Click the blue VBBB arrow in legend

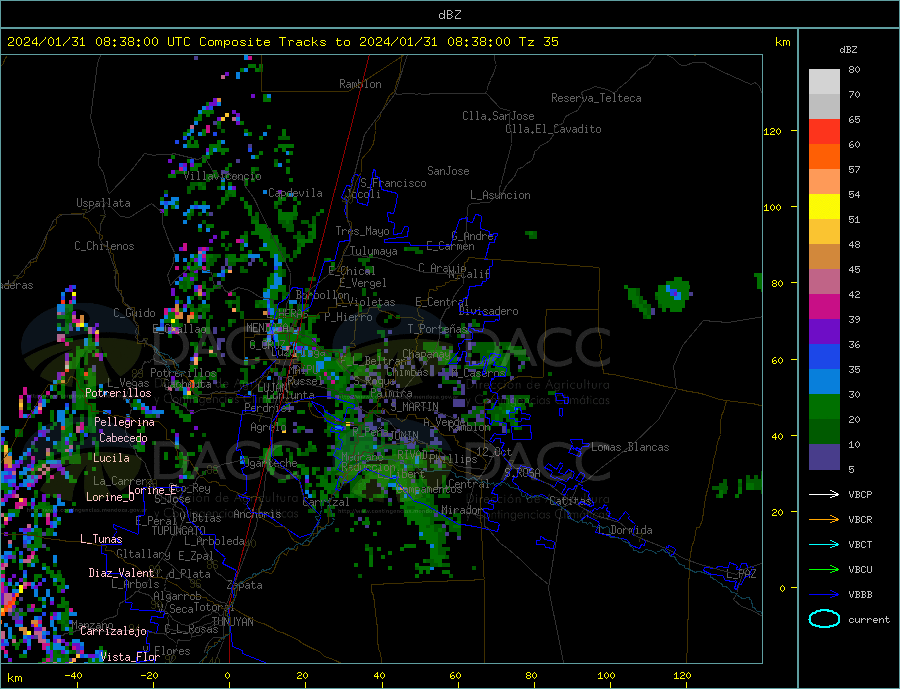(x=824, y=594)
